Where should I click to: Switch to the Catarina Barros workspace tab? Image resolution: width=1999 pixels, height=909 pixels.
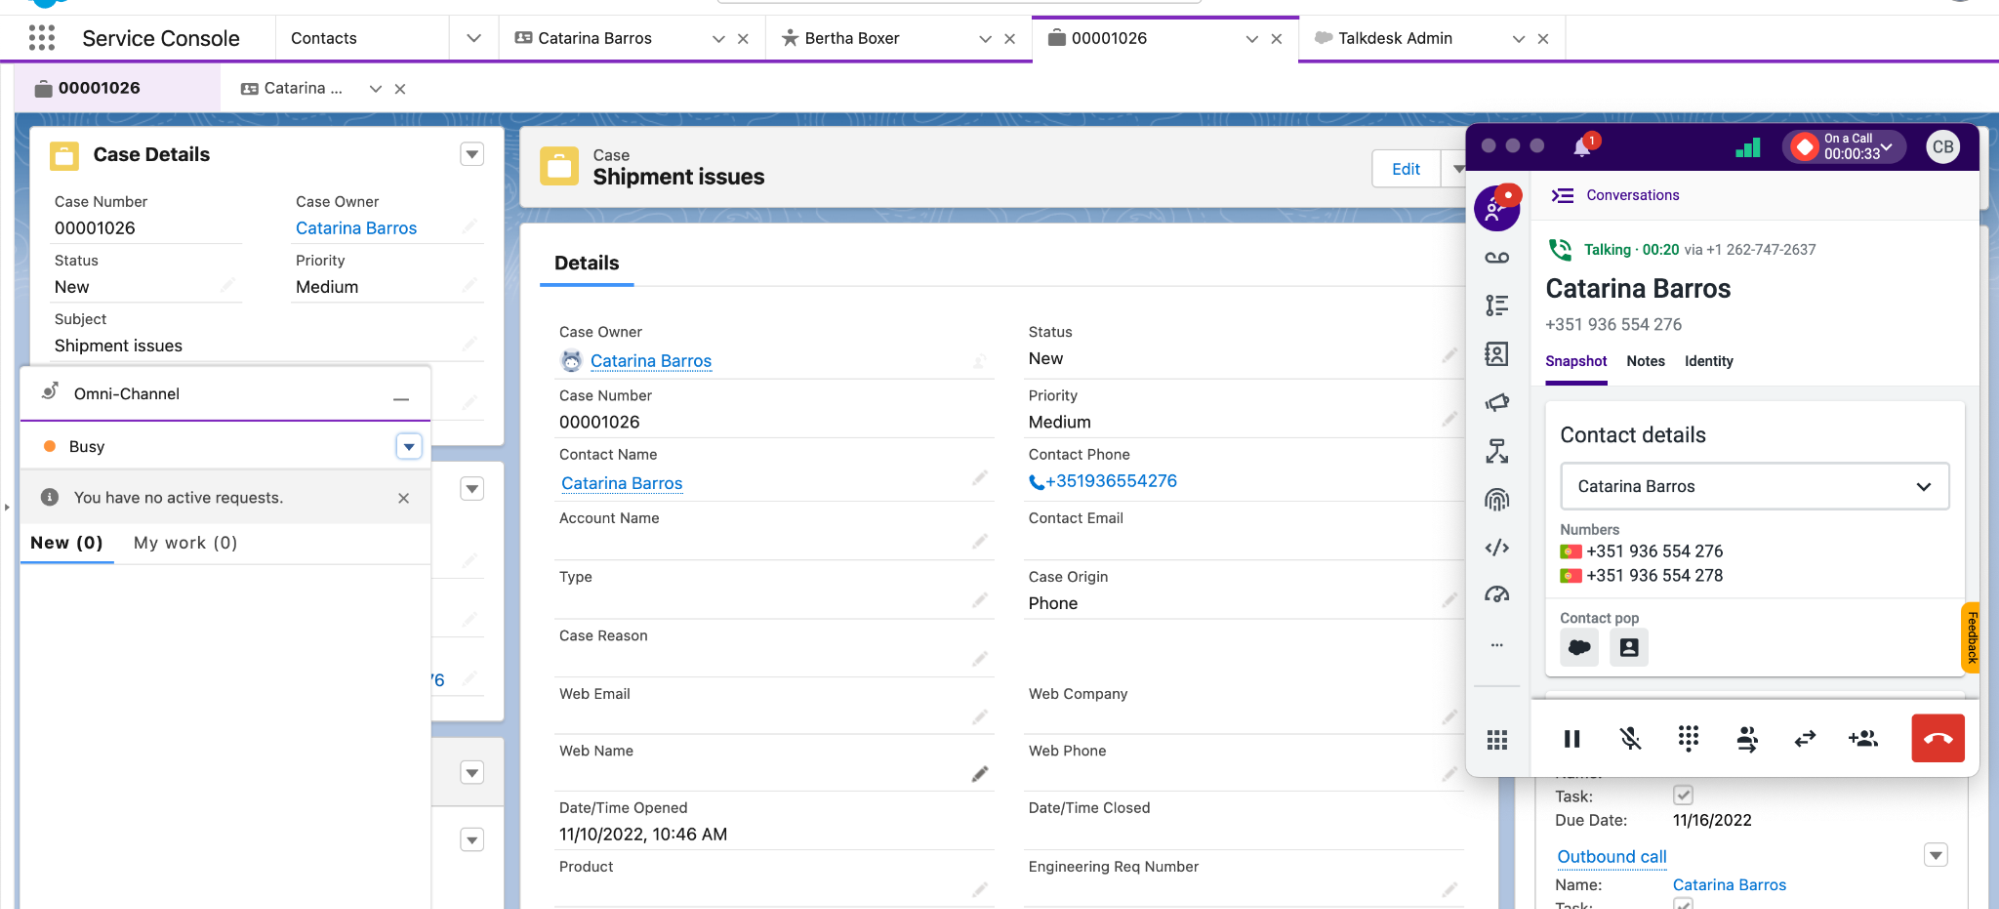click(594, 38)
